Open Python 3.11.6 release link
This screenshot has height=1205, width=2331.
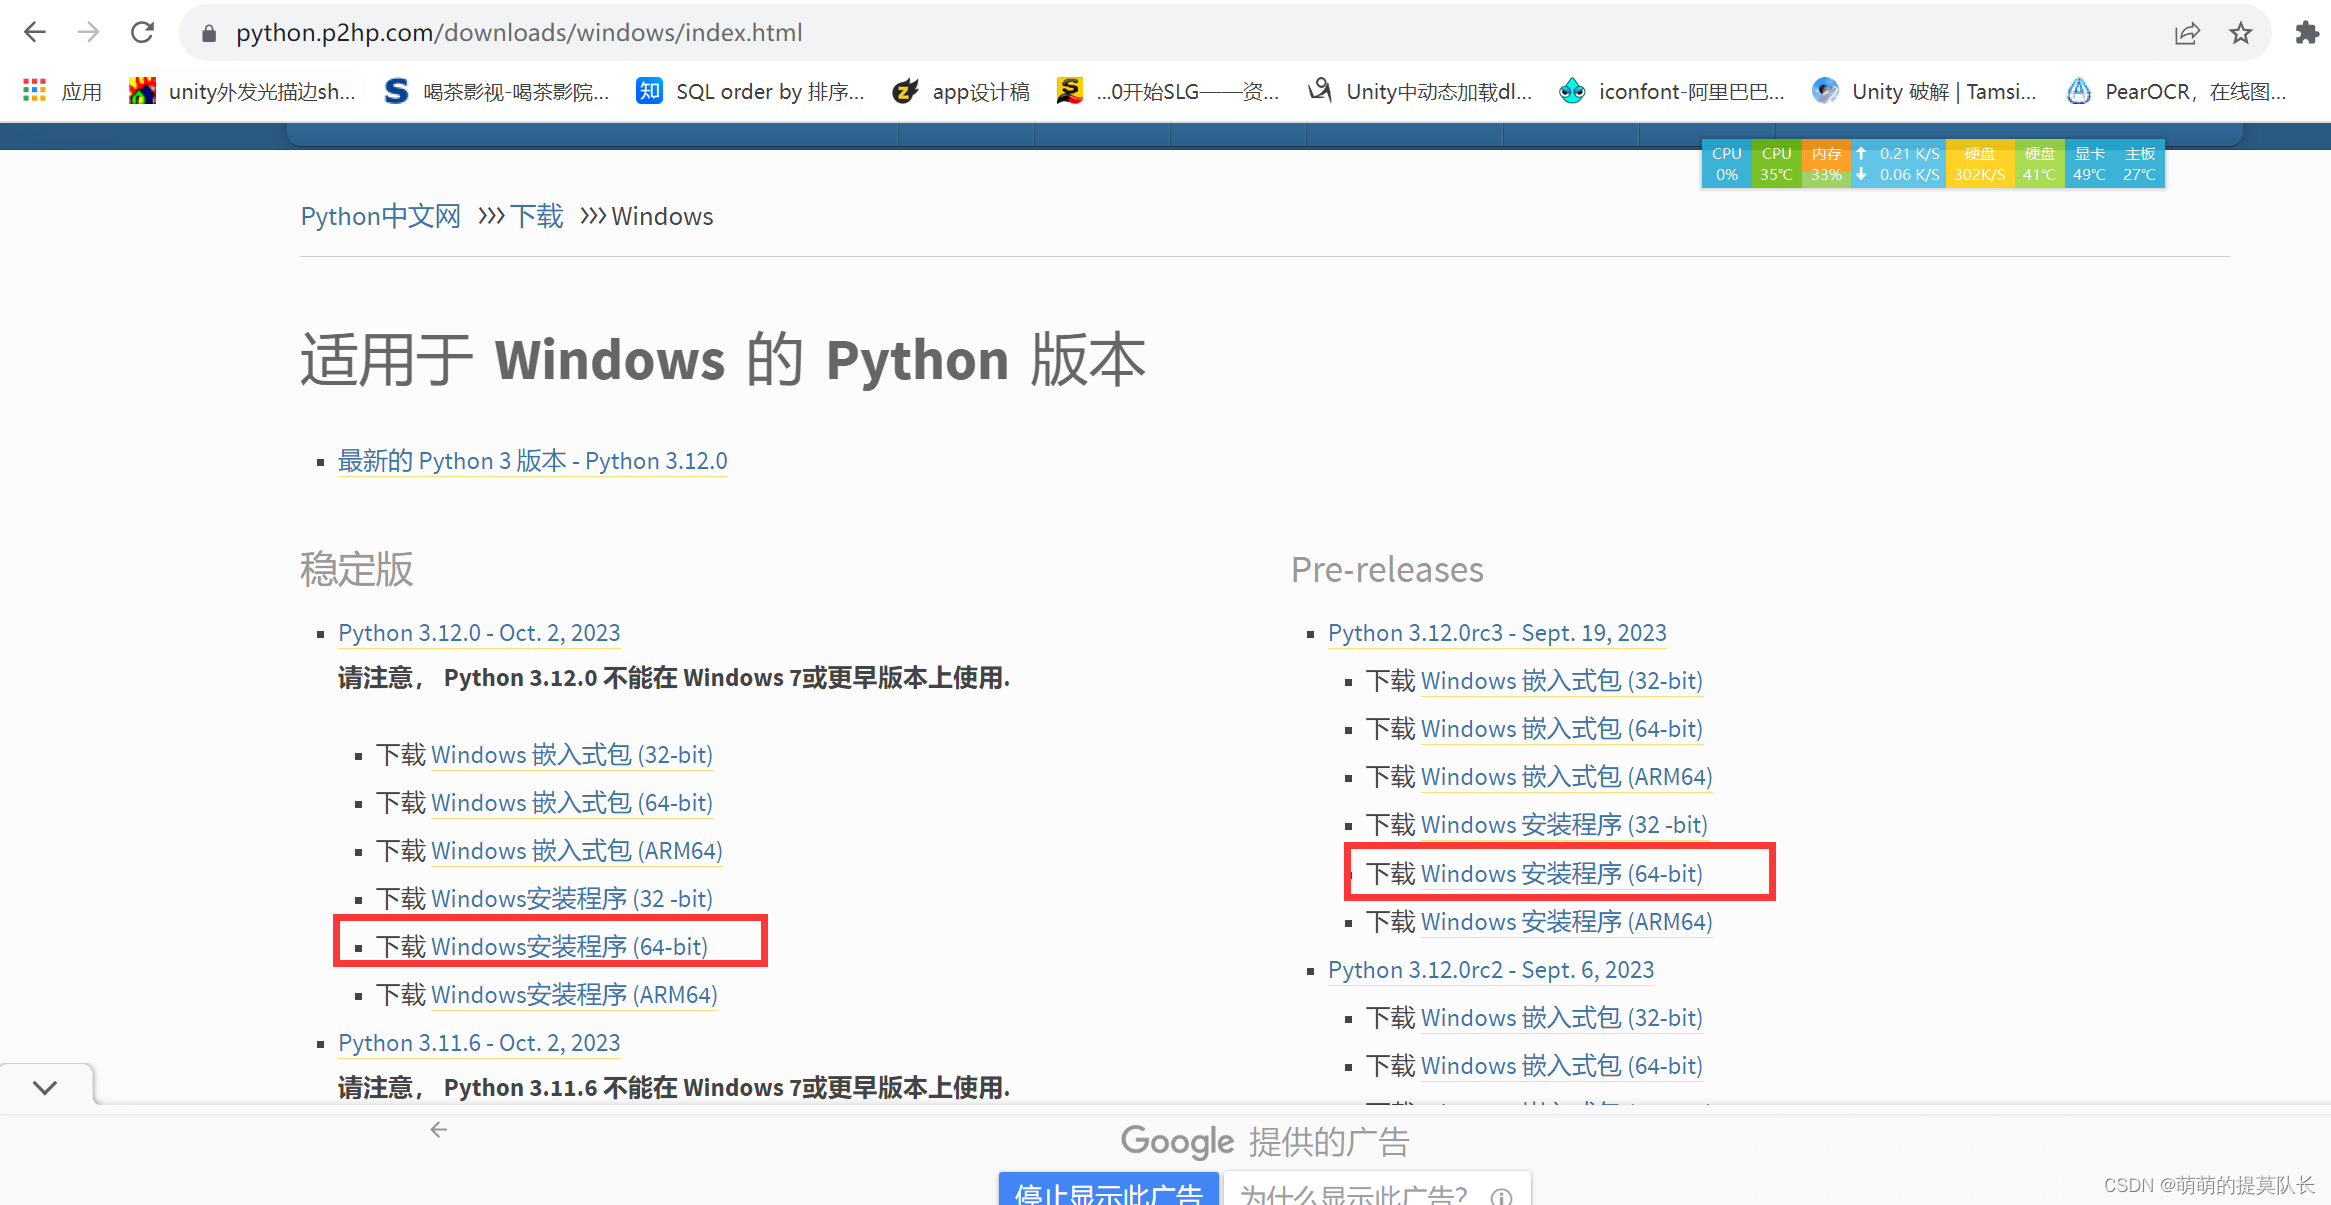(479, 1043)
